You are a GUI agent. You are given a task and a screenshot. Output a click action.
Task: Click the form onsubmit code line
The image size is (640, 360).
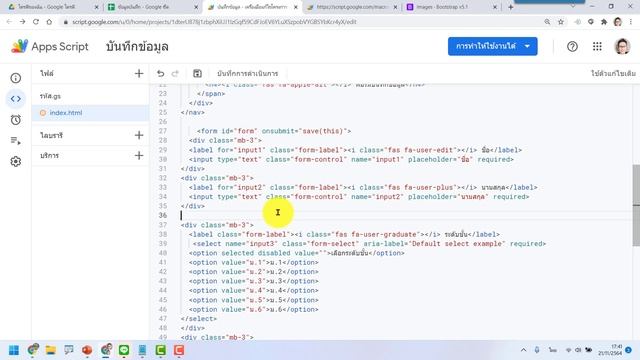click(273, 131)
